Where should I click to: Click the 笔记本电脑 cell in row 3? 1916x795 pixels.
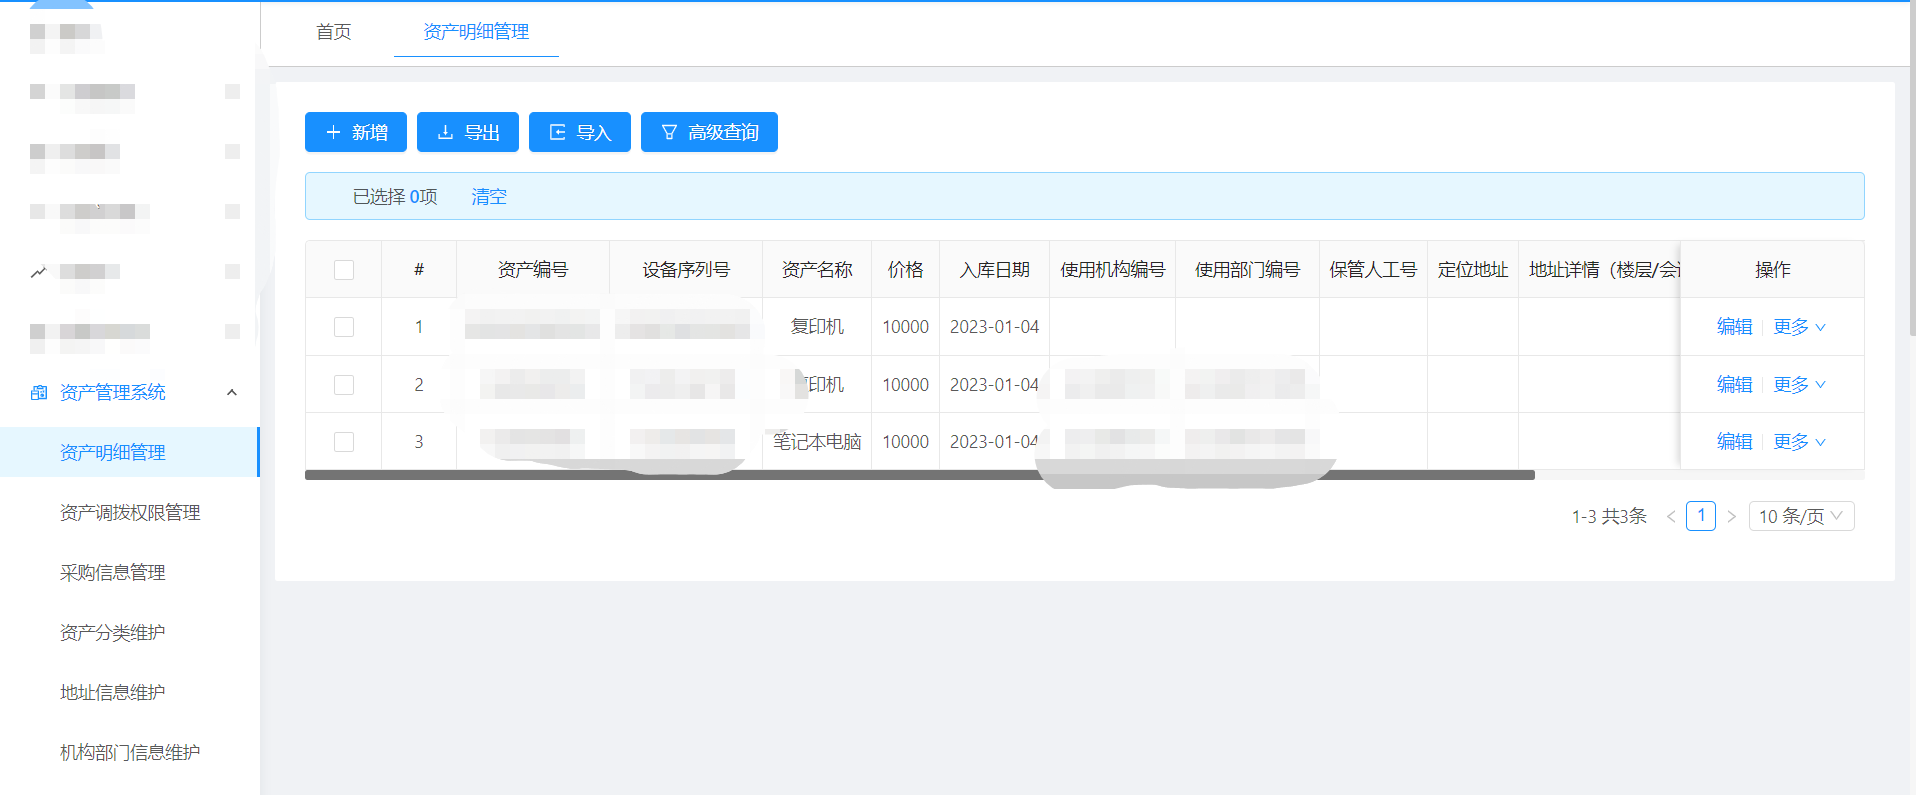[817, 442]
